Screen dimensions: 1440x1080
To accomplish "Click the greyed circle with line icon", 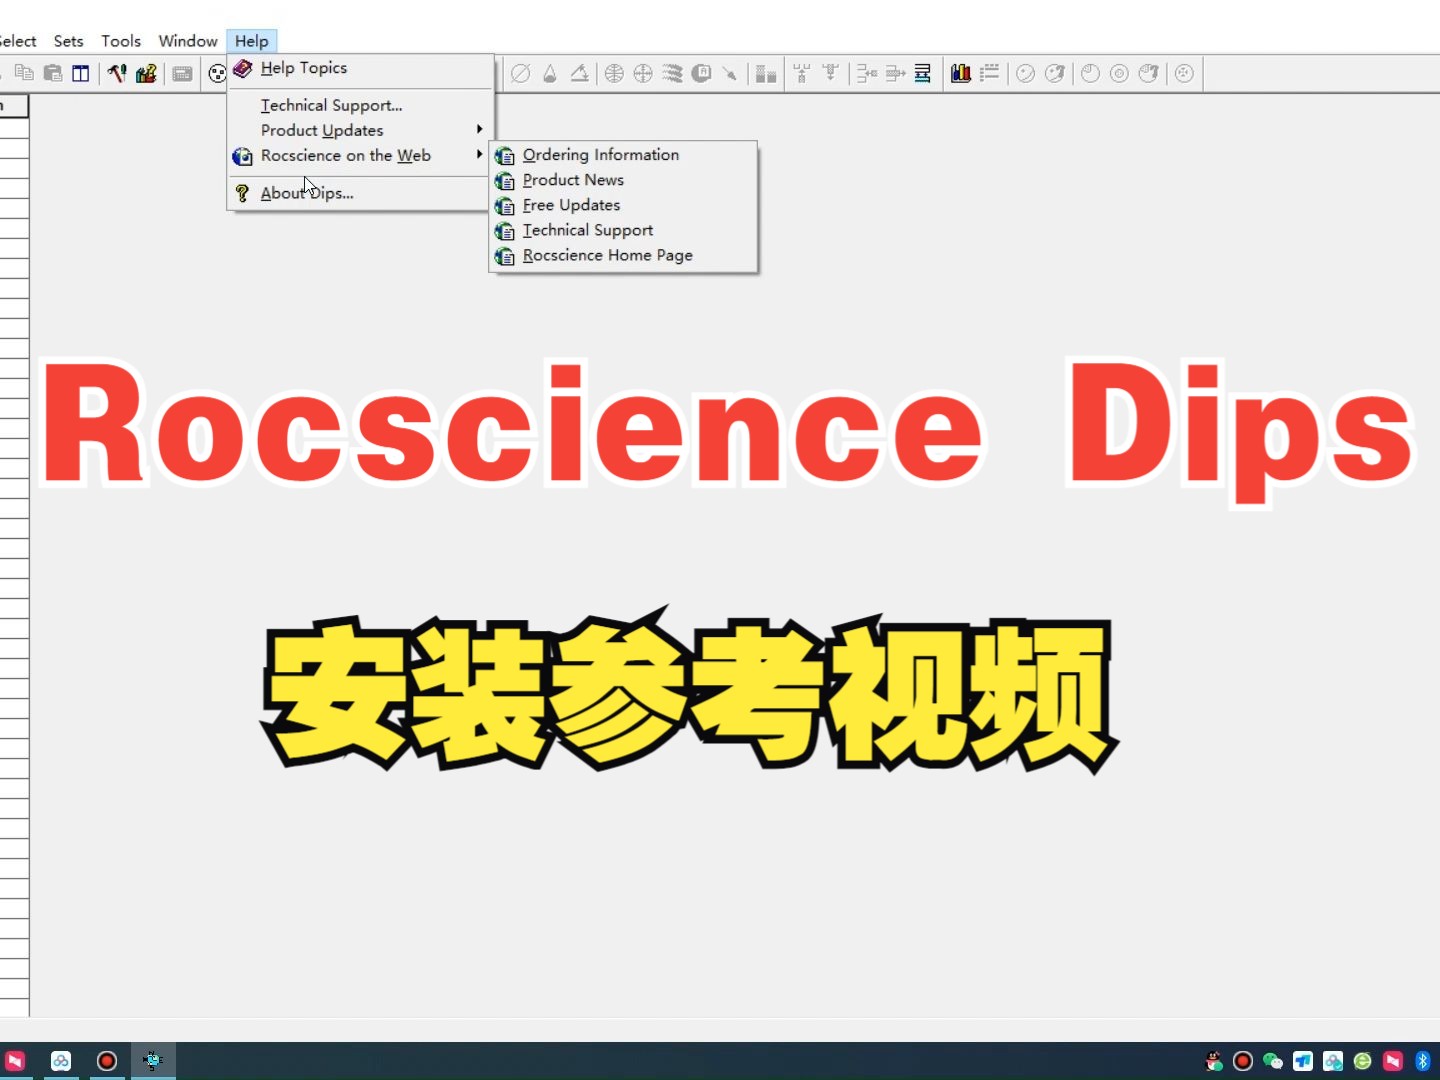I will pos(1025,73).
